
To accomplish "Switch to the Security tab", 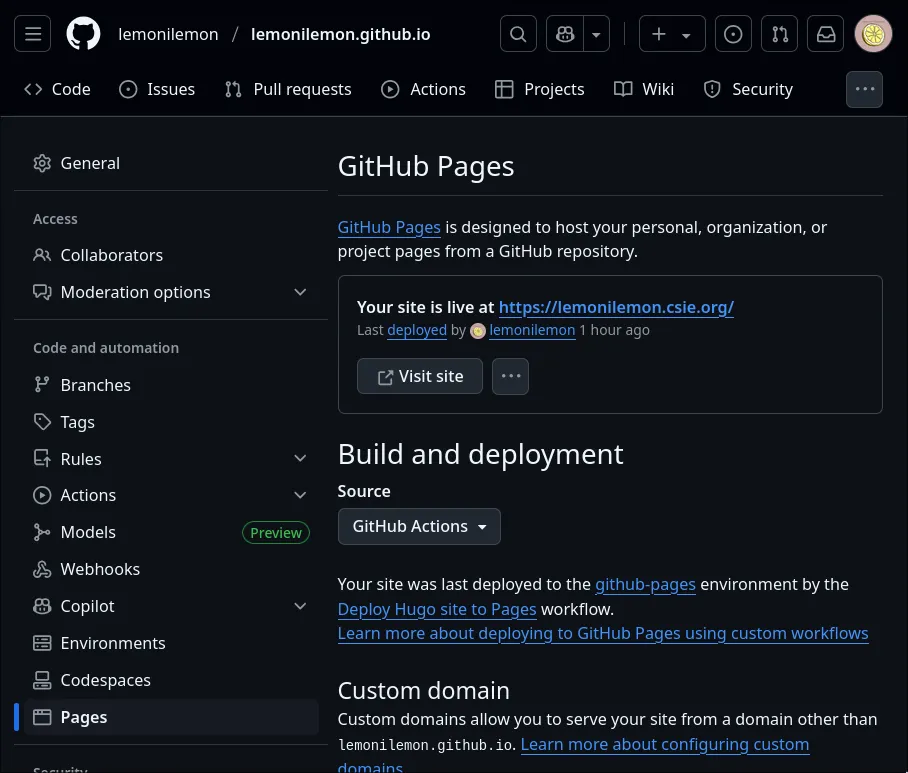I will tap(749, 89).
